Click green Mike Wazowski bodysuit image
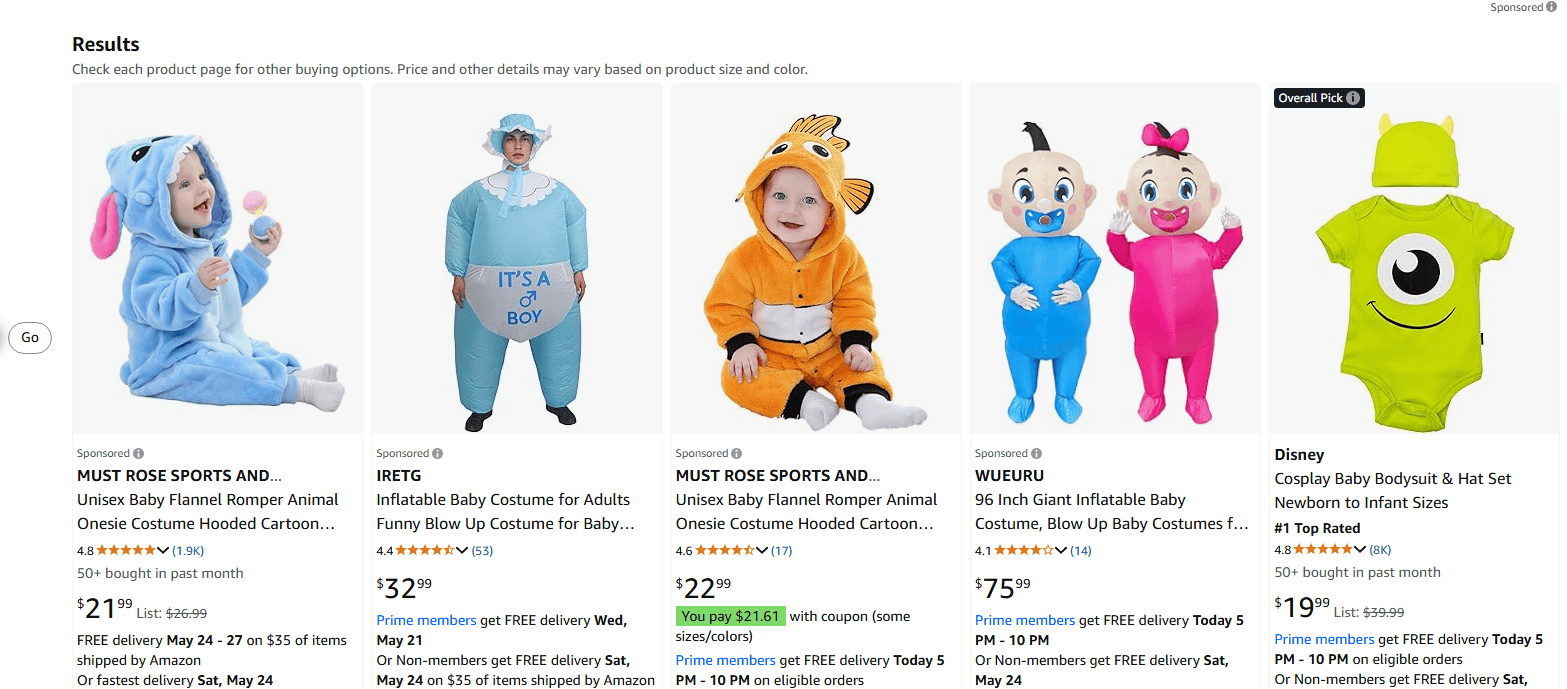Viewport: 1567px width, 689px height. coord(1413,260)
